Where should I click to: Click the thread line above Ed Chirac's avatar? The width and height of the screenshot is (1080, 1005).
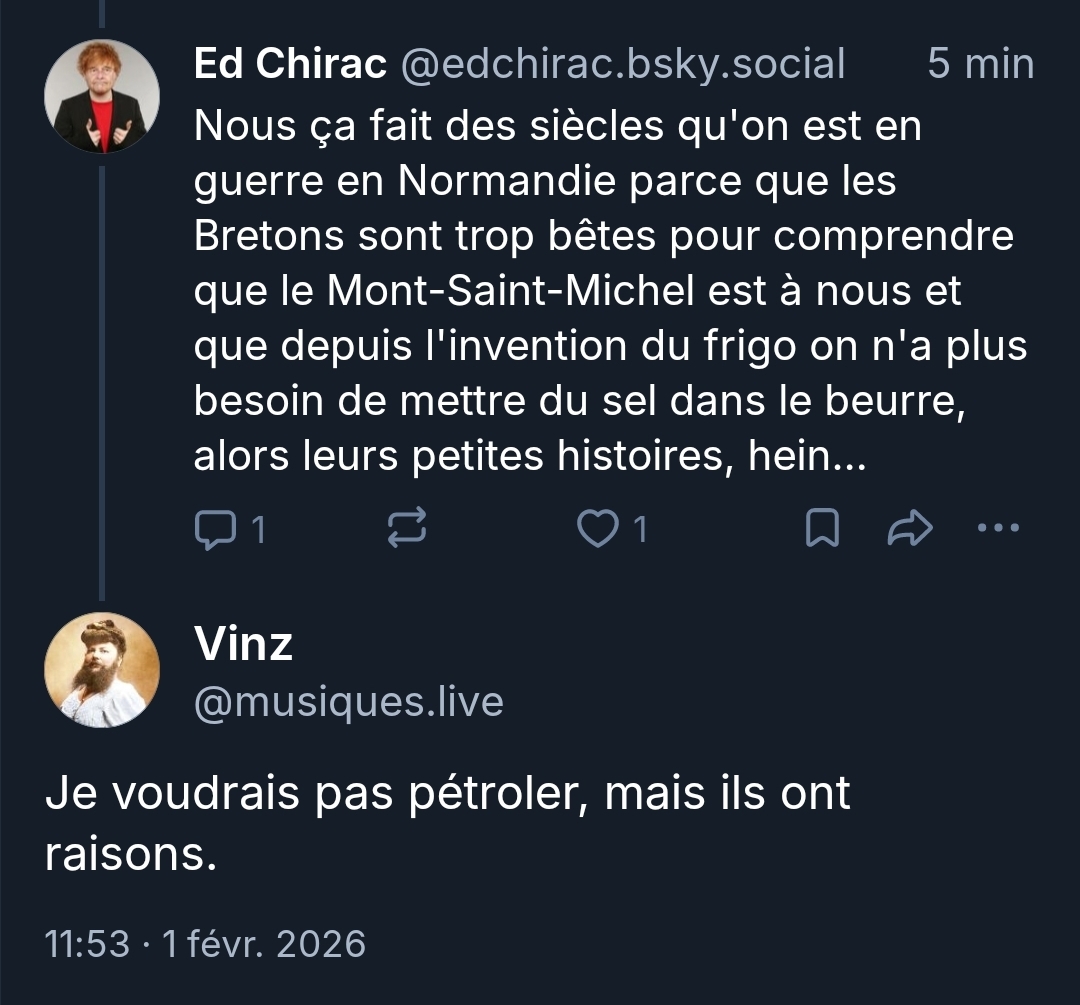click(101, 14)
